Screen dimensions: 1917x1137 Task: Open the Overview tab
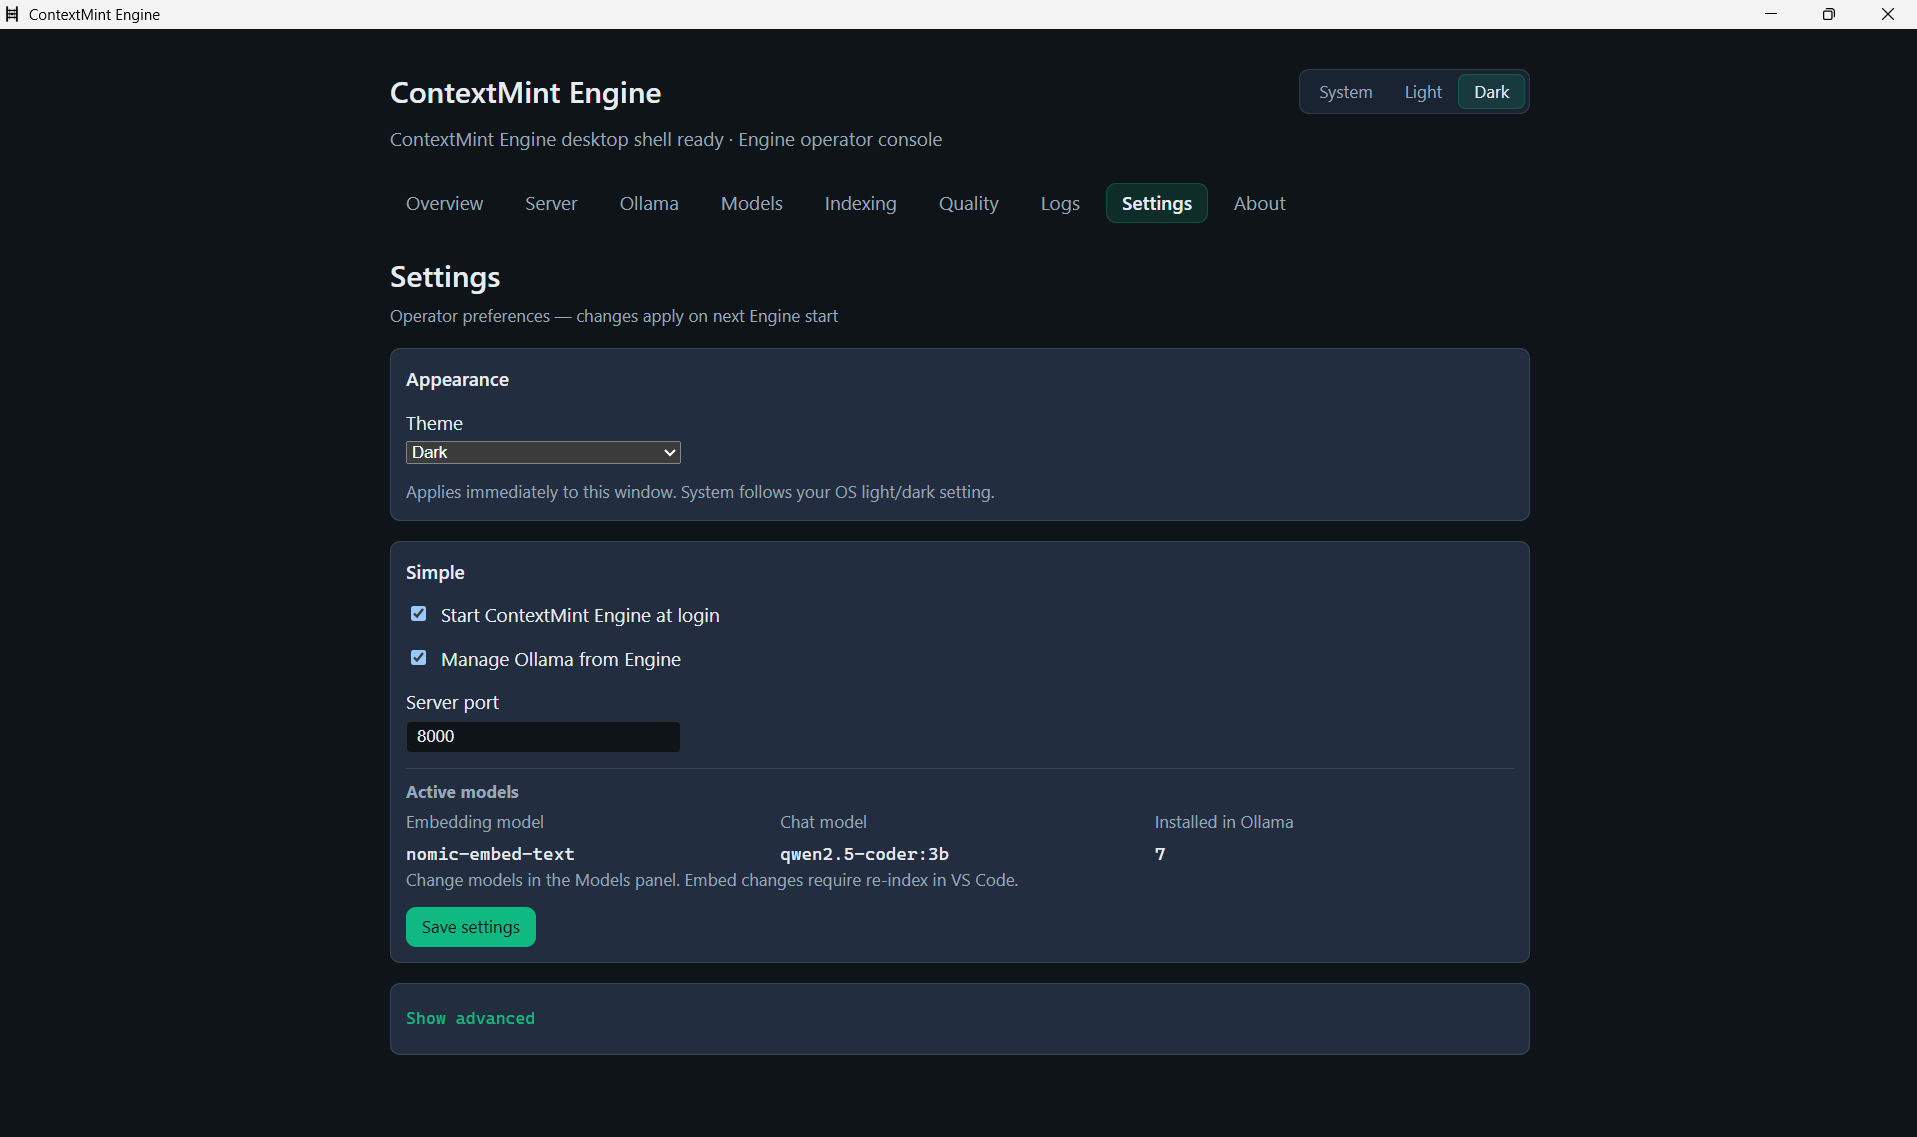[x=444, y=203]
